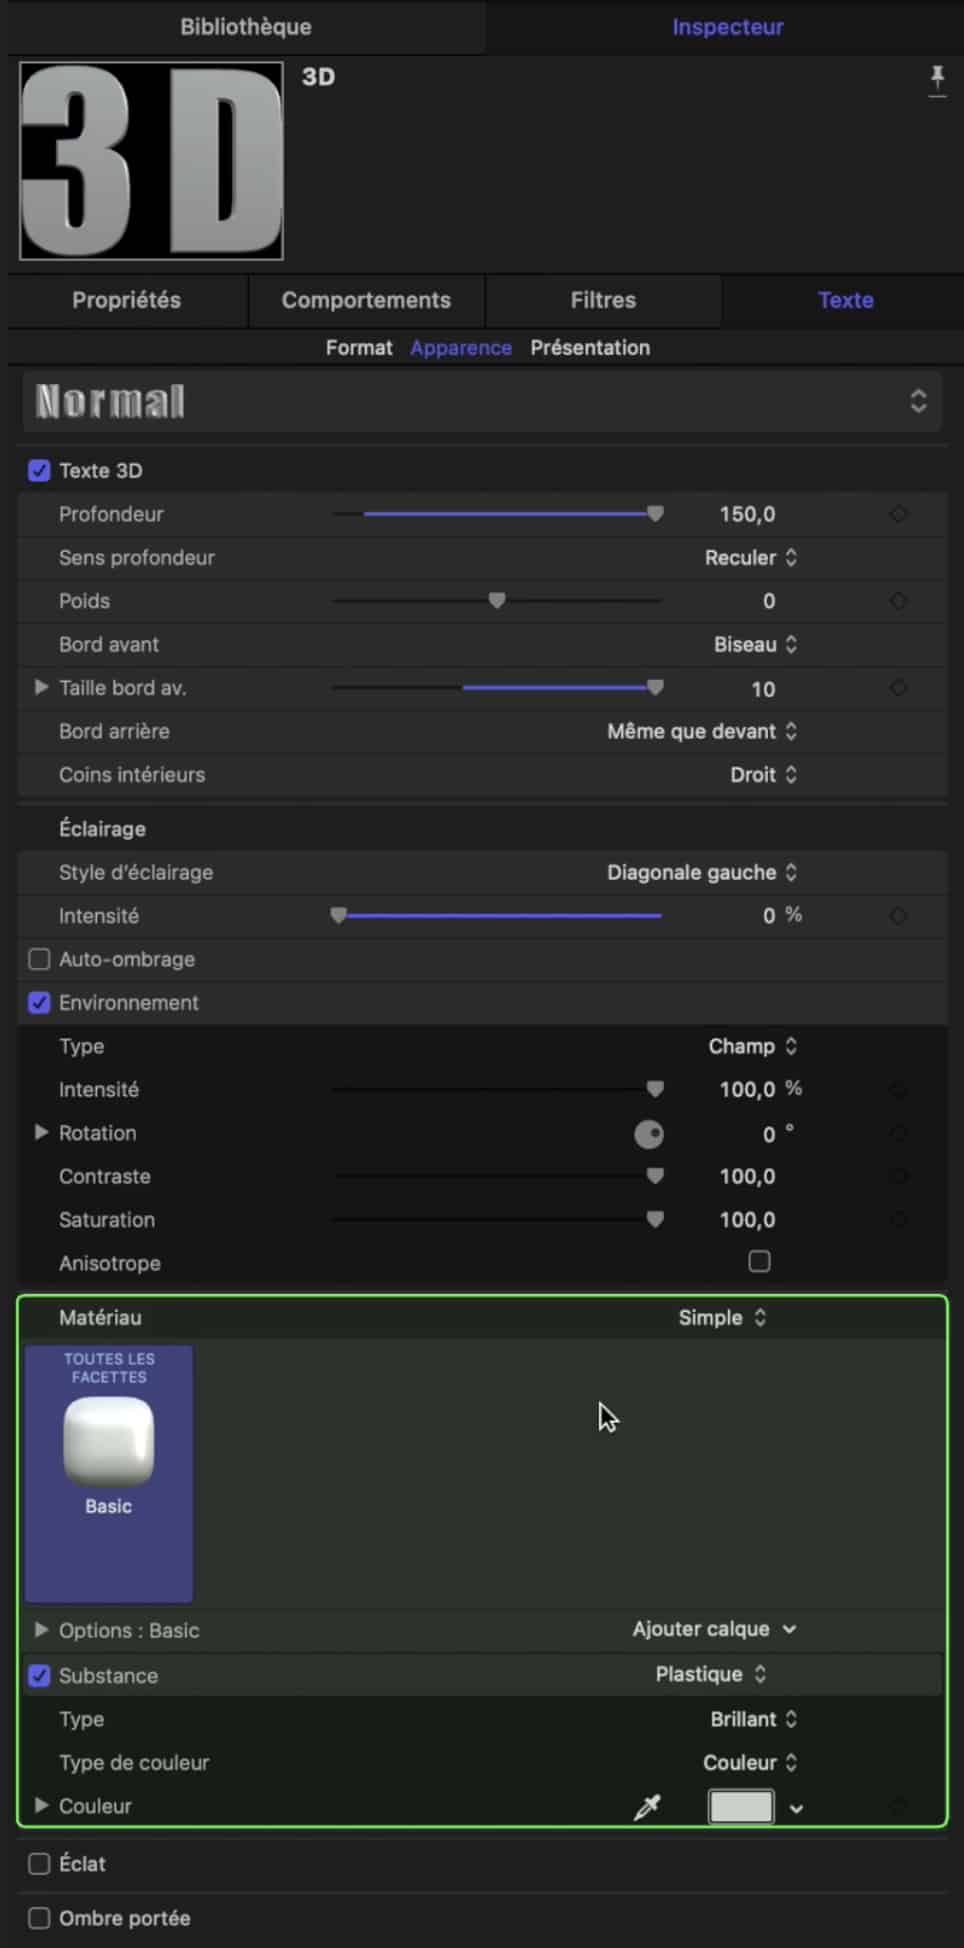Click the Poids keyframe diamond
The width and height of the screenshot is (964, 1948).
[898, 601]
